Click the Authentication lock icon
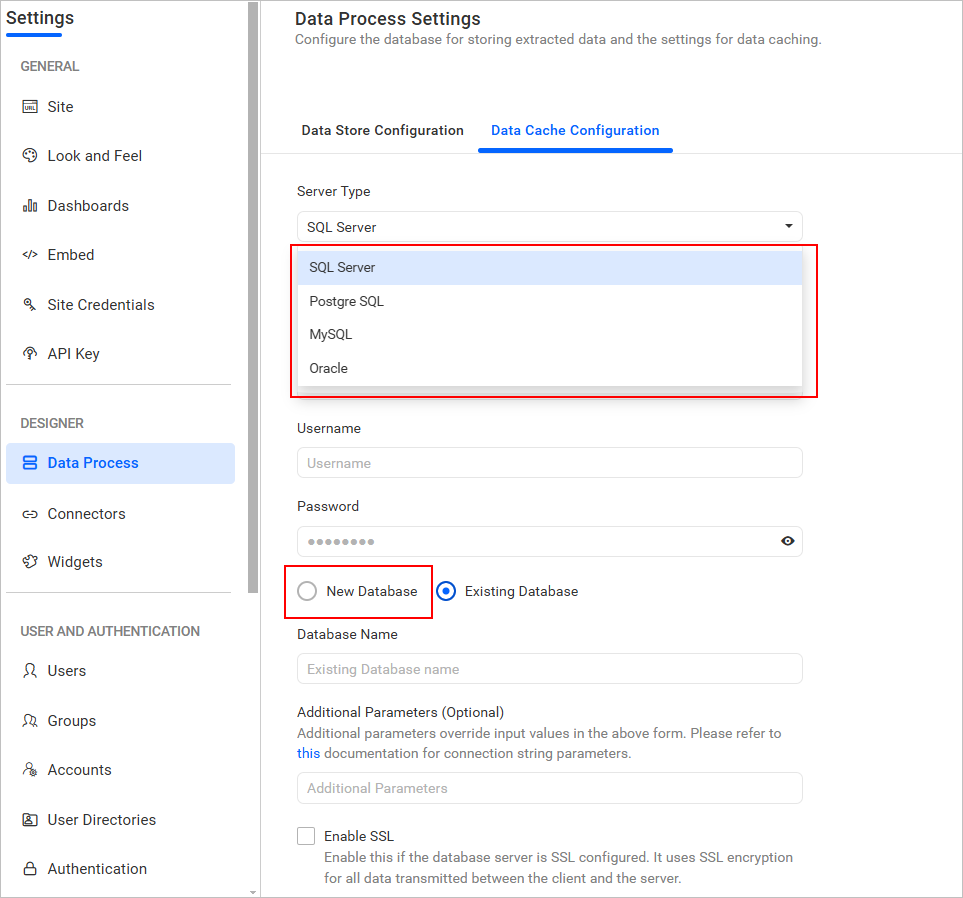The height and width of the screenshot is (898, 963). coord(28,868)
